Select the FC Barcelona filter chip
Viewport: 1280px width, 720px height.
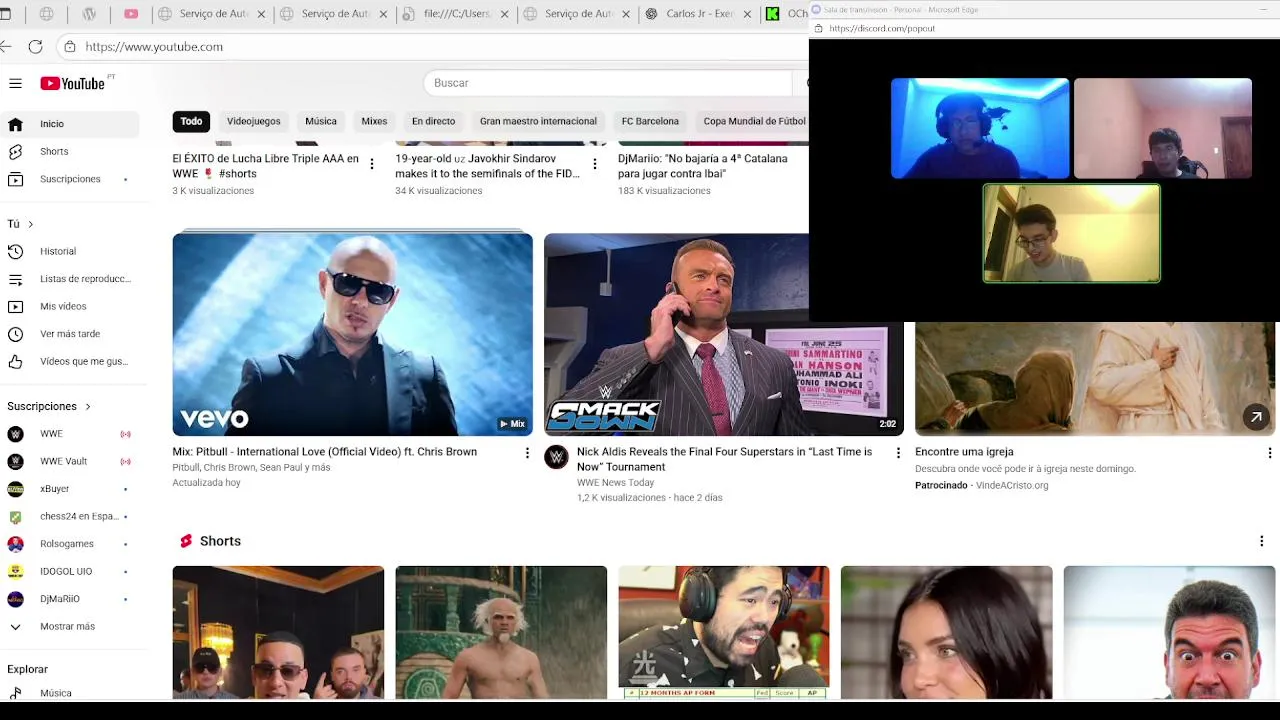coord(650,121)
